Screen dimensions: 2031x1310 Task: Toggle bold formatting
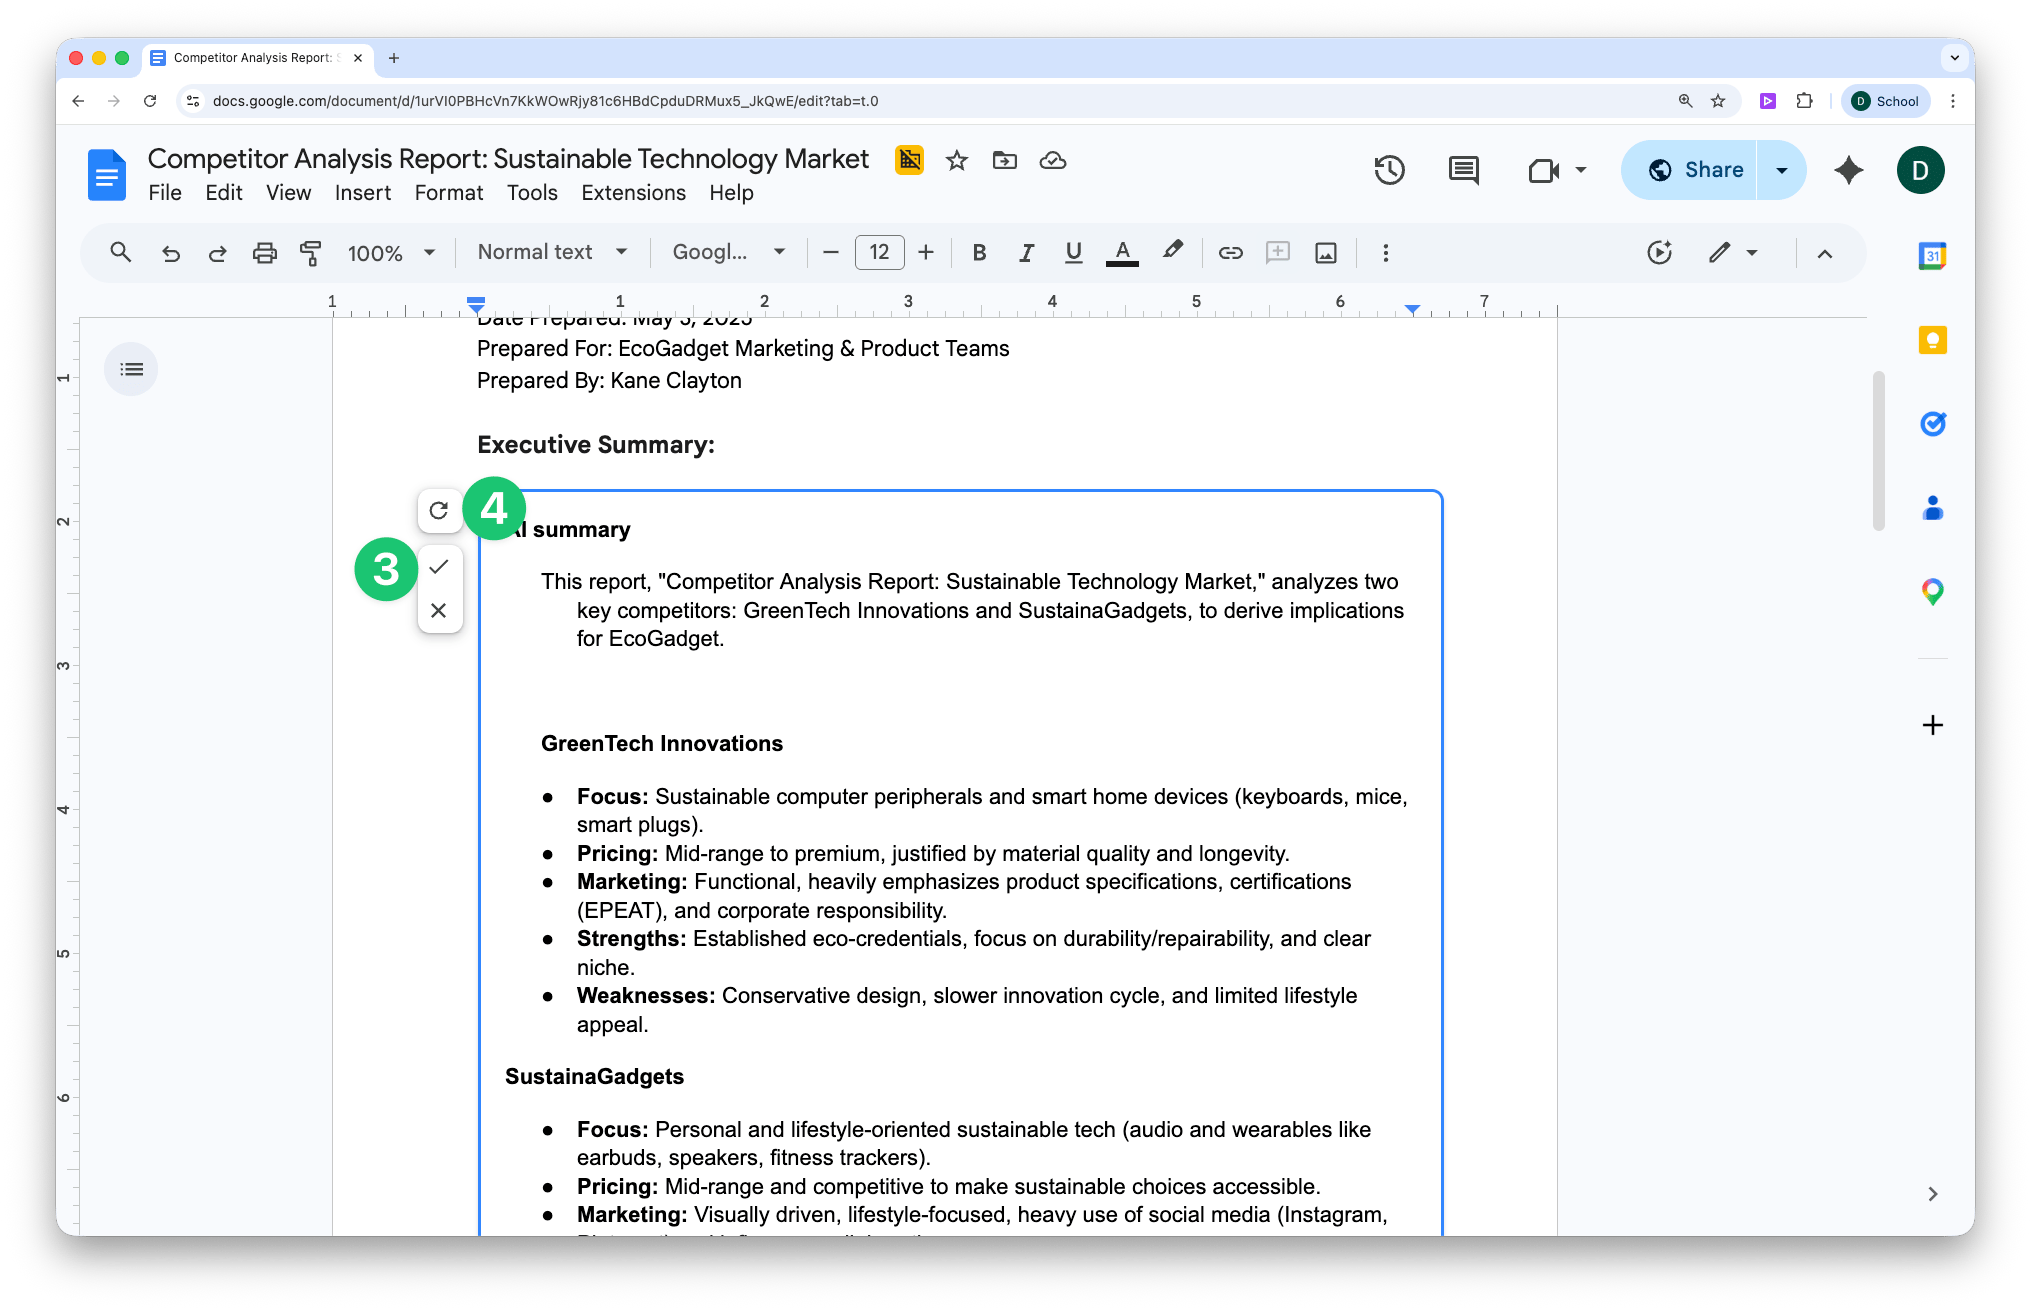[x=979, y=253]
